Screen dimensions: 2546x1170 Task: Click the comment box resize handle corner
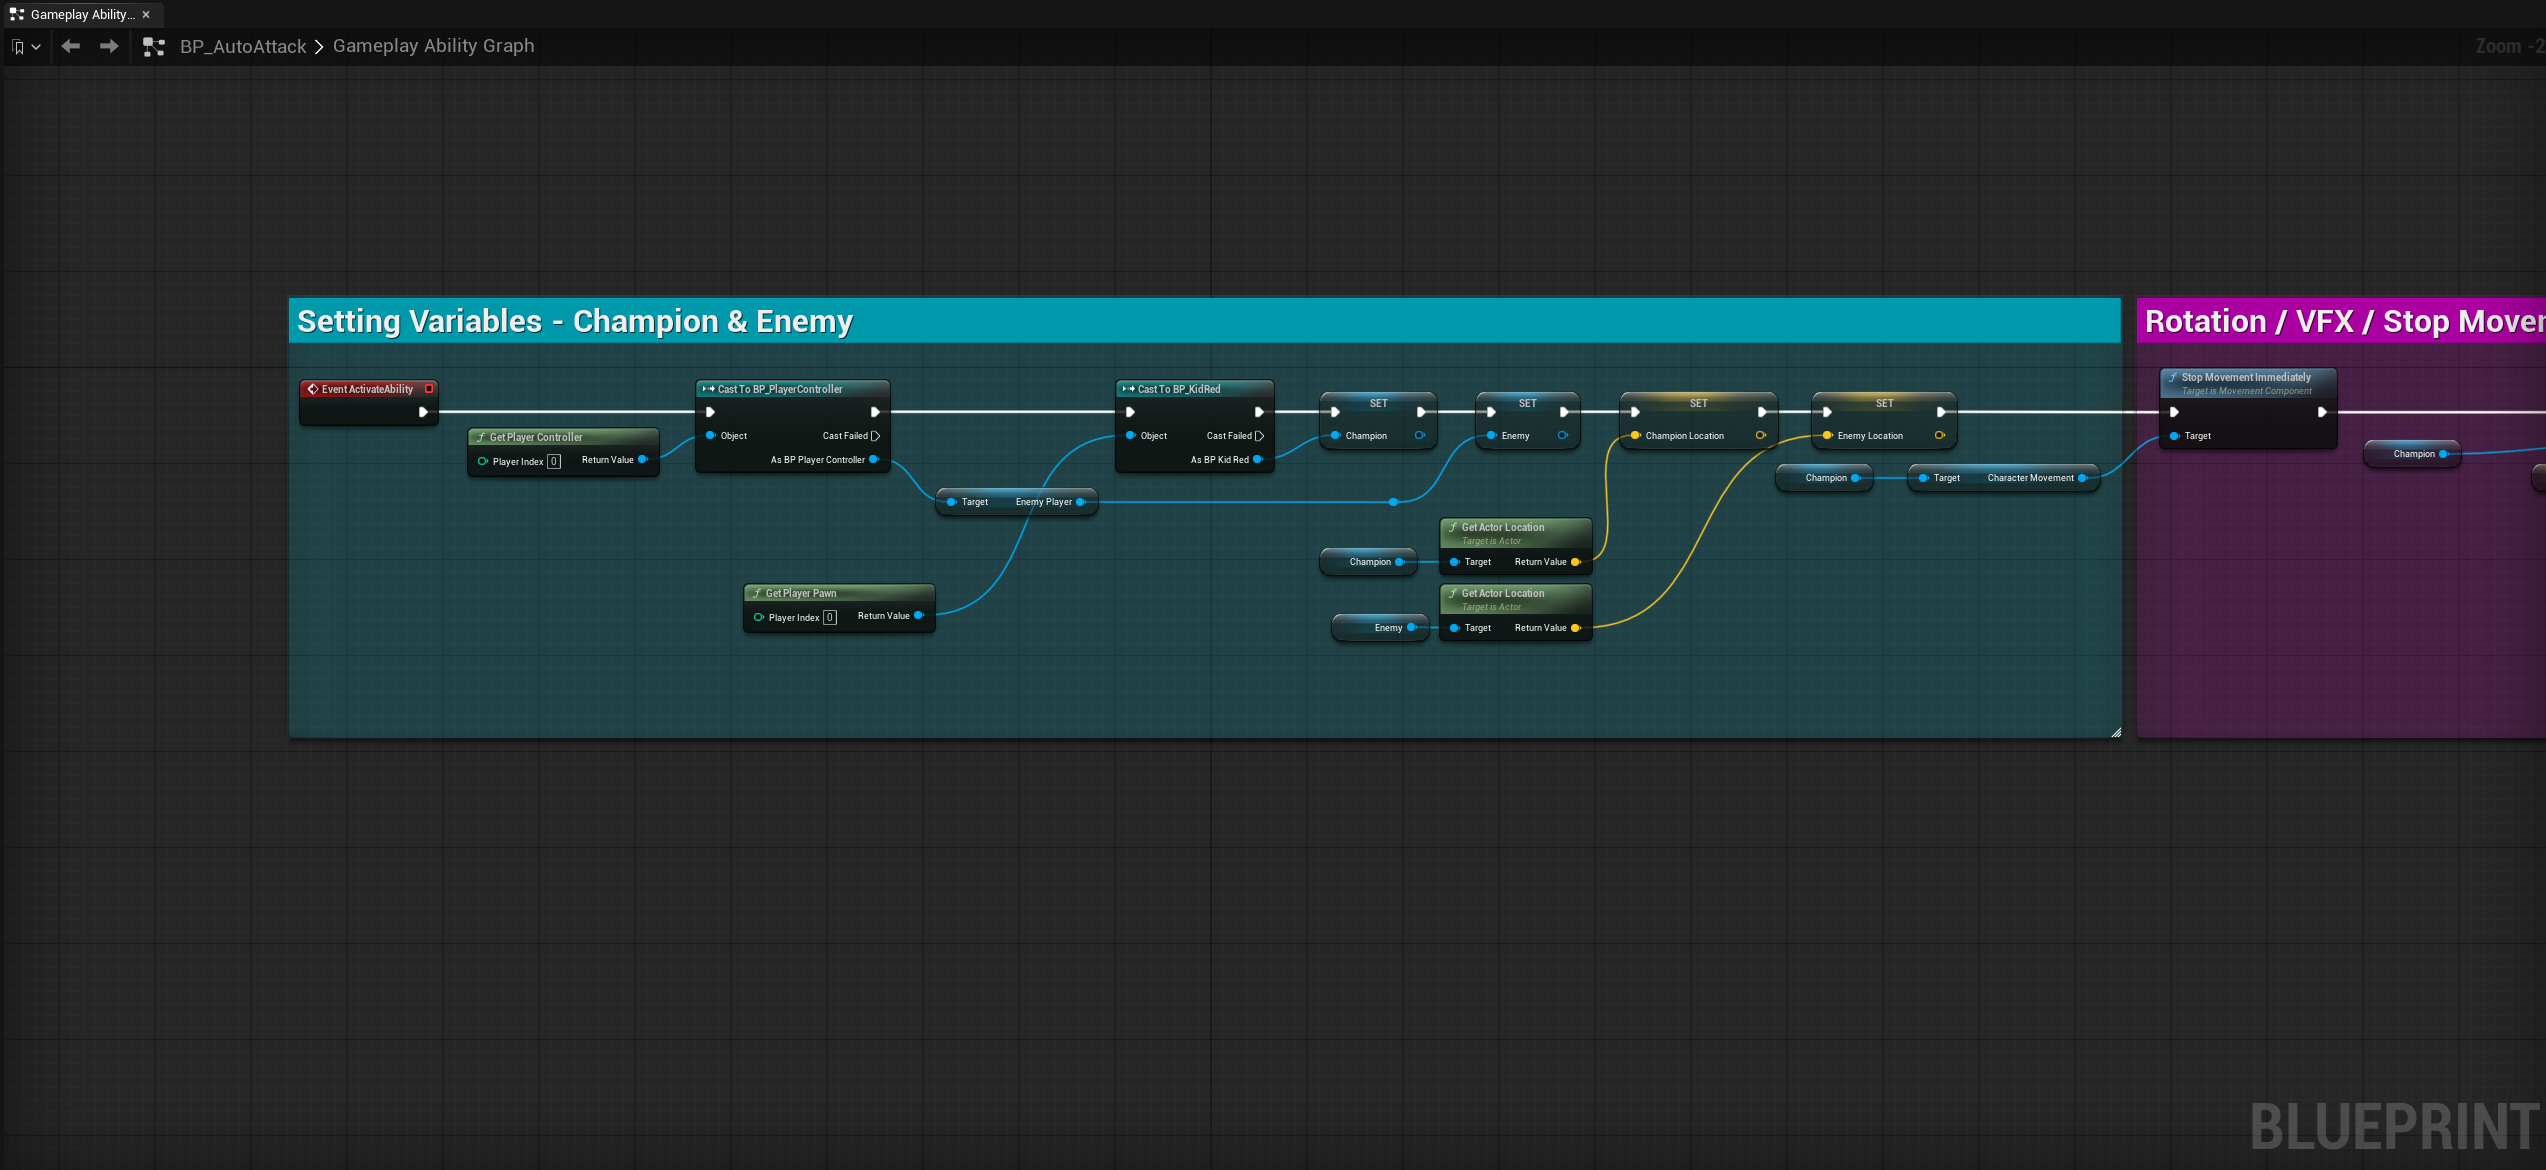tap(2116, 732)
